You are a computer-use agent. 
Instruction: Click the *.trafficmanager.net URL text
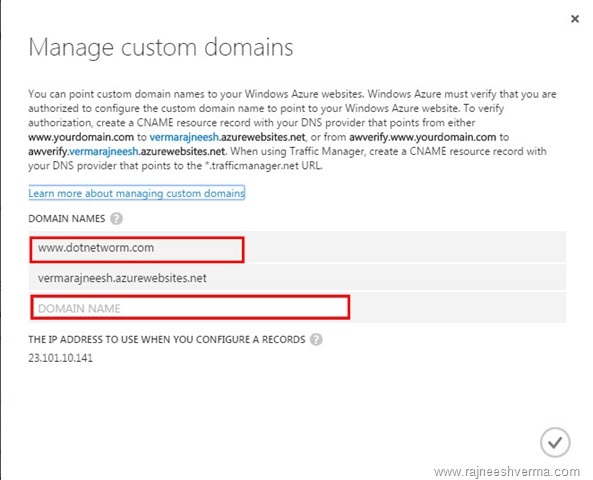coord(264,166)
